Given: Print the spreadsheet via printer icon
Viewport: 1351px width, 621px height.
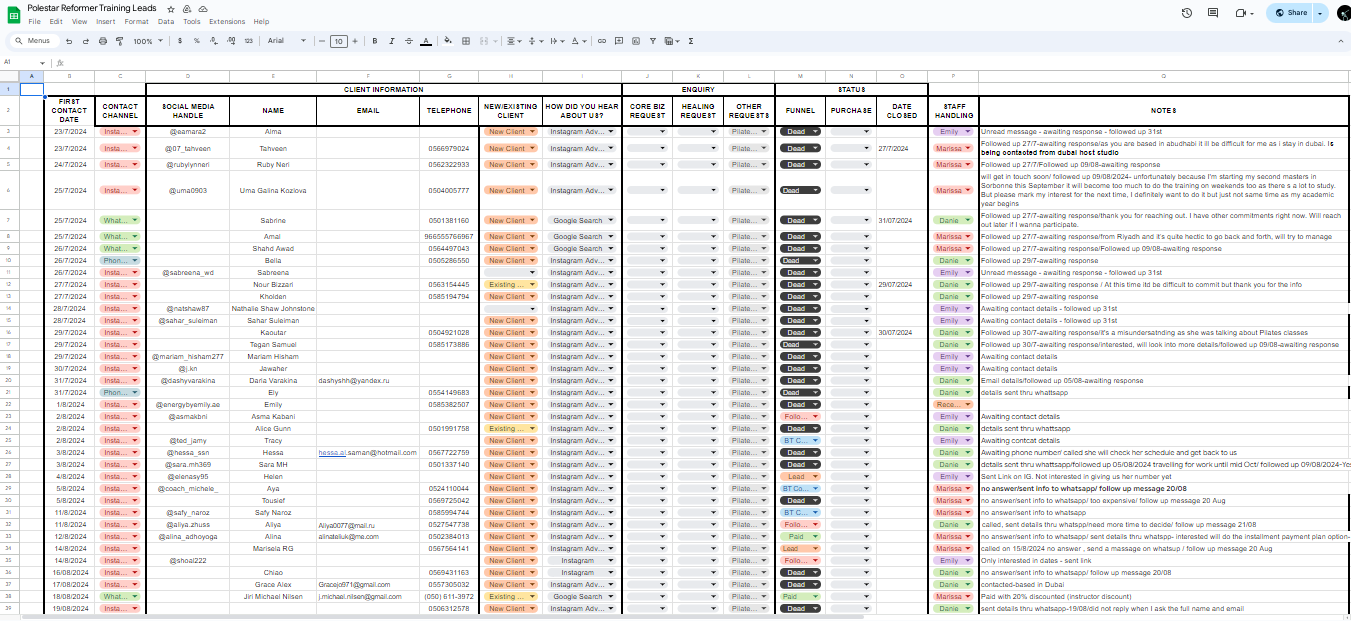Looking at the screenshot, I should (103, 41).
